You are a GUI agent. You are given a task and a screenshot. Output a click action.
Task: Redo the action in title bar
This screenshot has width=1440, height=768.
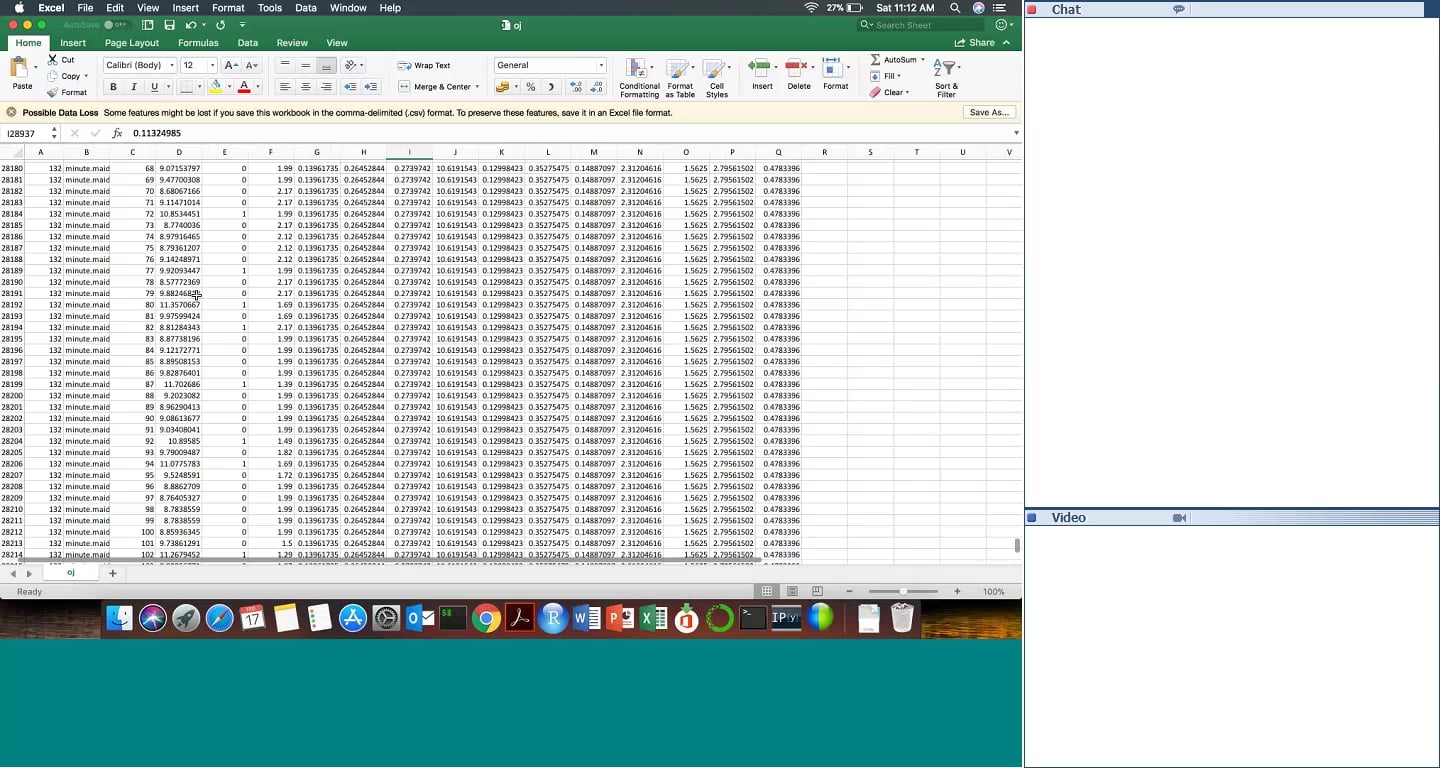220,25
